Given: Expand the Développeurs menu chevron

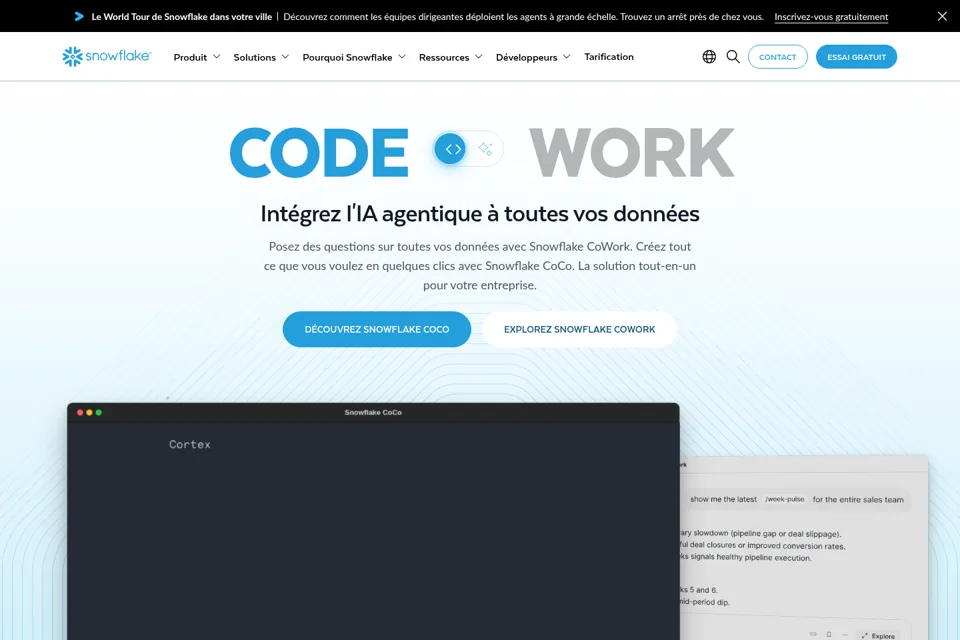Looking at the screenshot, I should point(567,57).
